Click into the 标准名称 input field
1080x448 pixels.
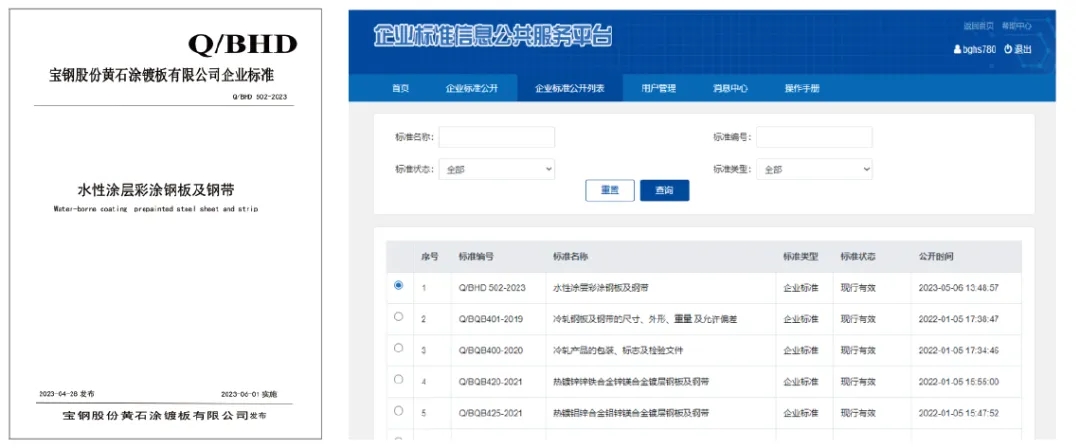(497, 137)
